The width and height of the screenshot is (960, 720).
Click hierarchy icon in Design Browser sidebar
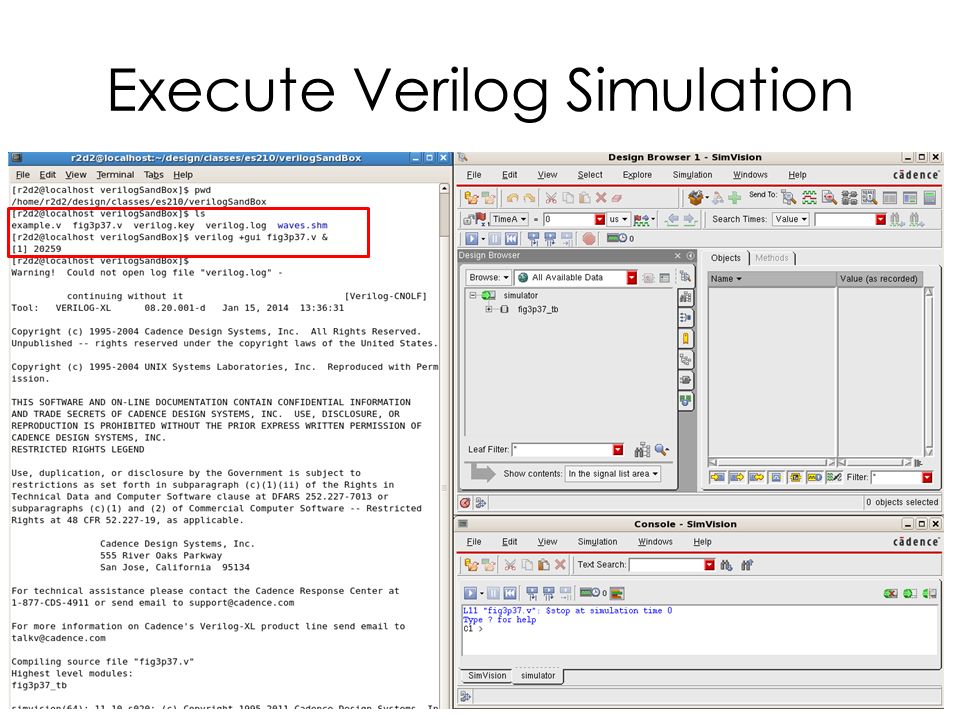(x=686, y=359)
